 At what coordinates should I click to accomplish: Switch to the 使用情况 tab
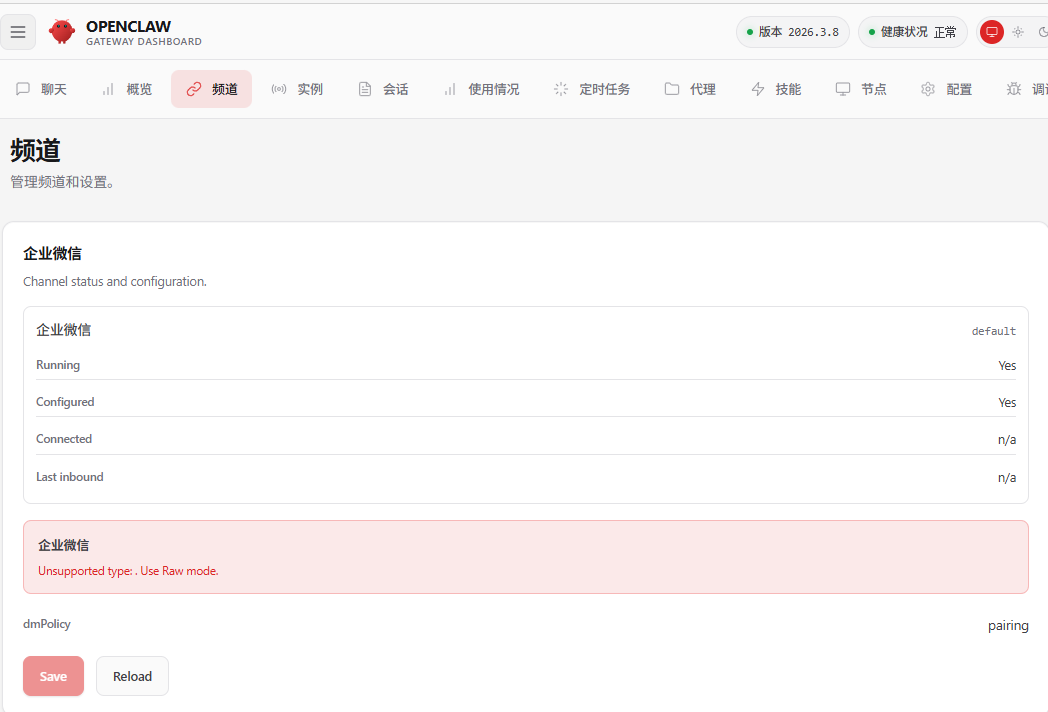pyautogui.click(x=481, y=89)
